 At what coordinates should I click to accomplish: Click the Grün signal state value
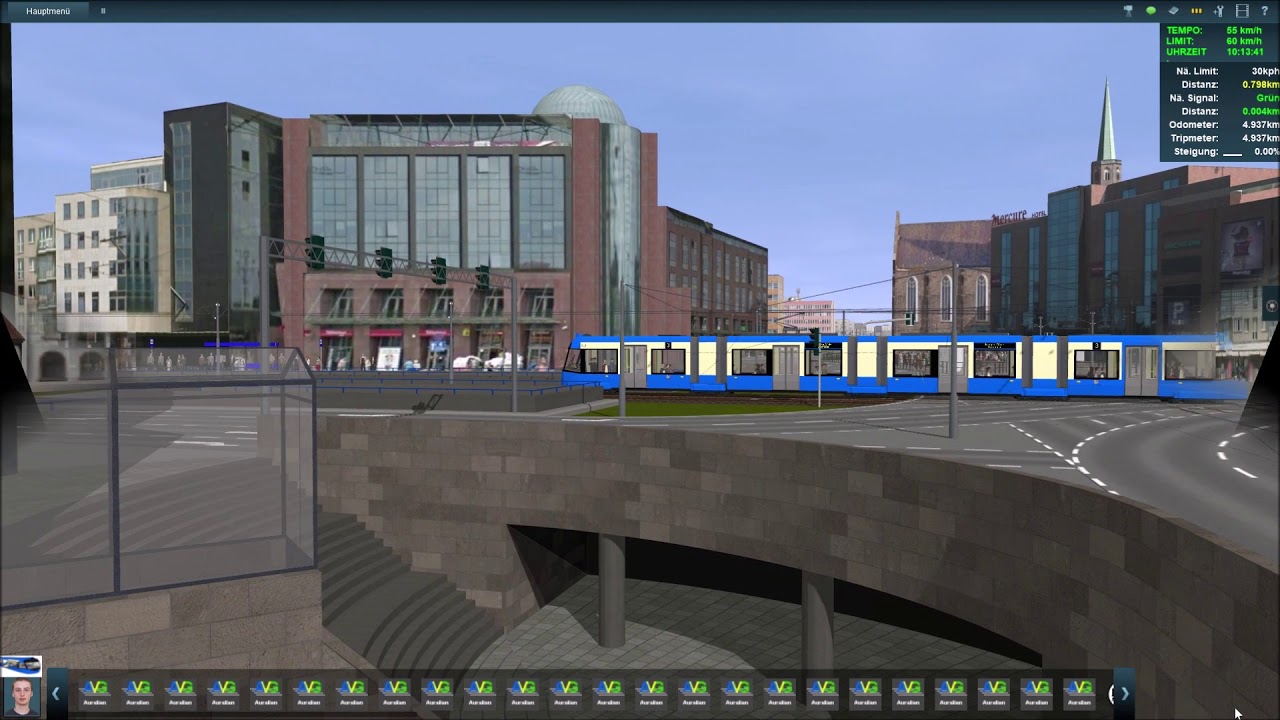1268,98
